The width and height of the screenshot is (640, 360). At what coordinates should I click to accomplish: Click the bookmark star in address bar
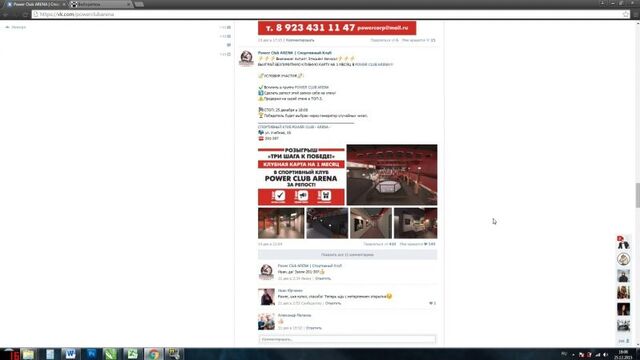626,14
